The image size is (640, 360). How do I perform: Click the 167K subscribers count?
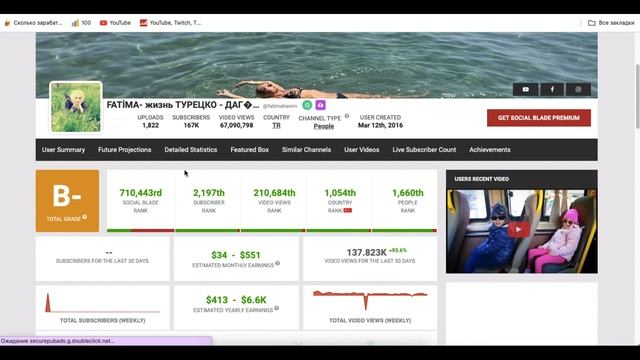click(x=191, y=125)
